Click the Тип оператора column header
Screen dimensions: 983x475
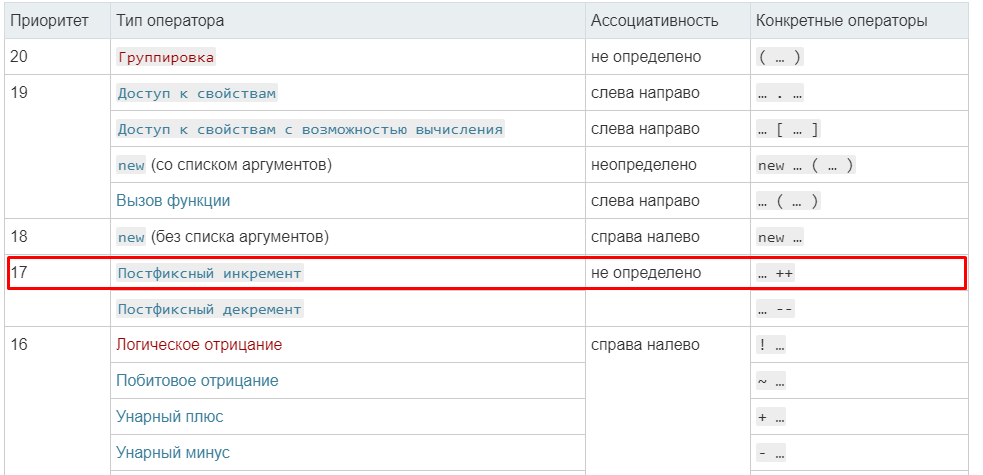pyautogui.click(x=170, y=20)
